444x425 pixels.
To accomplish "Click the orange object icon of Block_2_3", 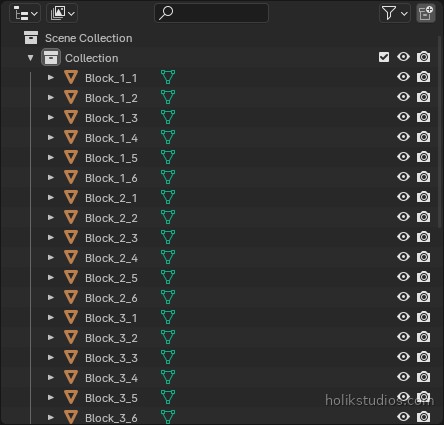I will (71, 237).
